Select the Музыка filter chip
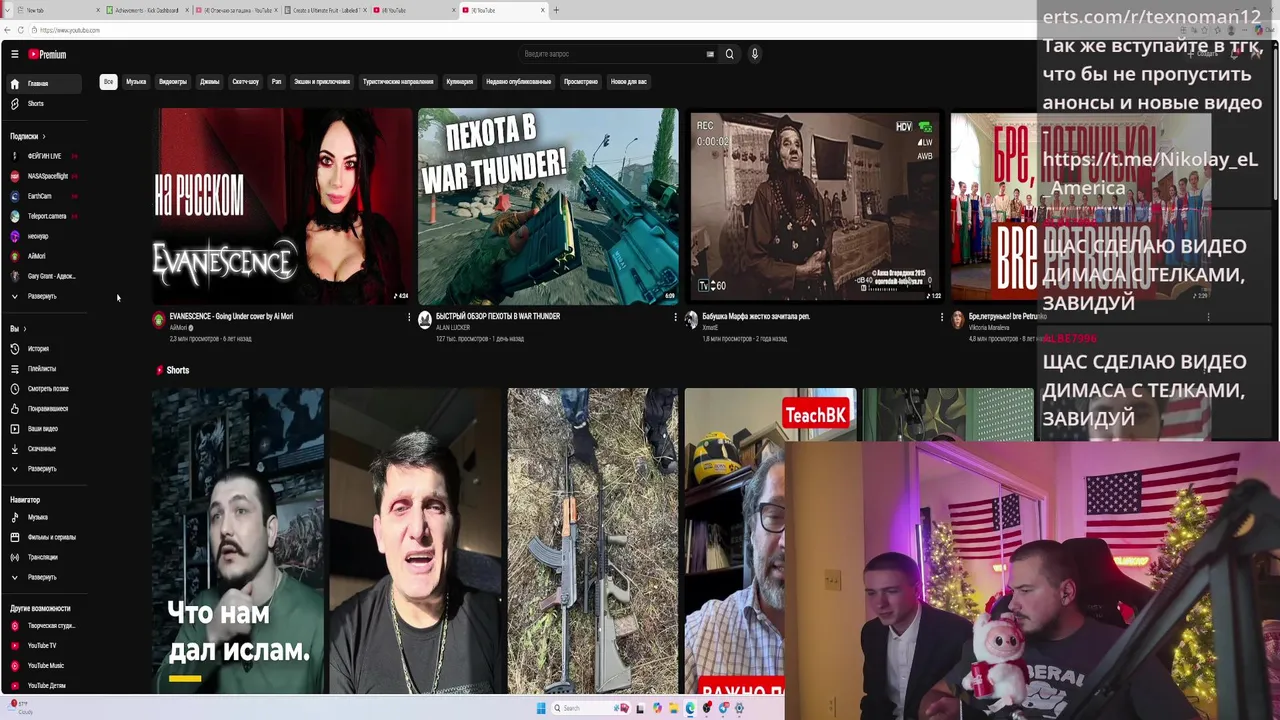The width and height of the screenshot is (1280, 720). tap(136, 82)
